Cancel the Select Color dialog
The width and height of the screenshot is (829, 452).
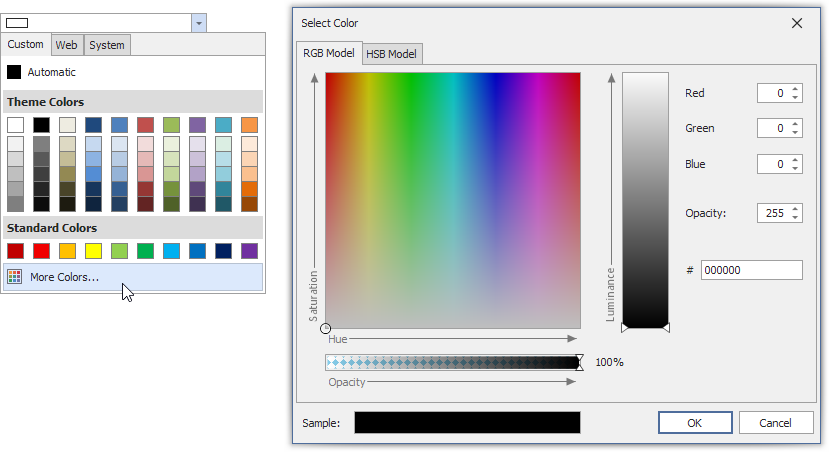point(776,423)
